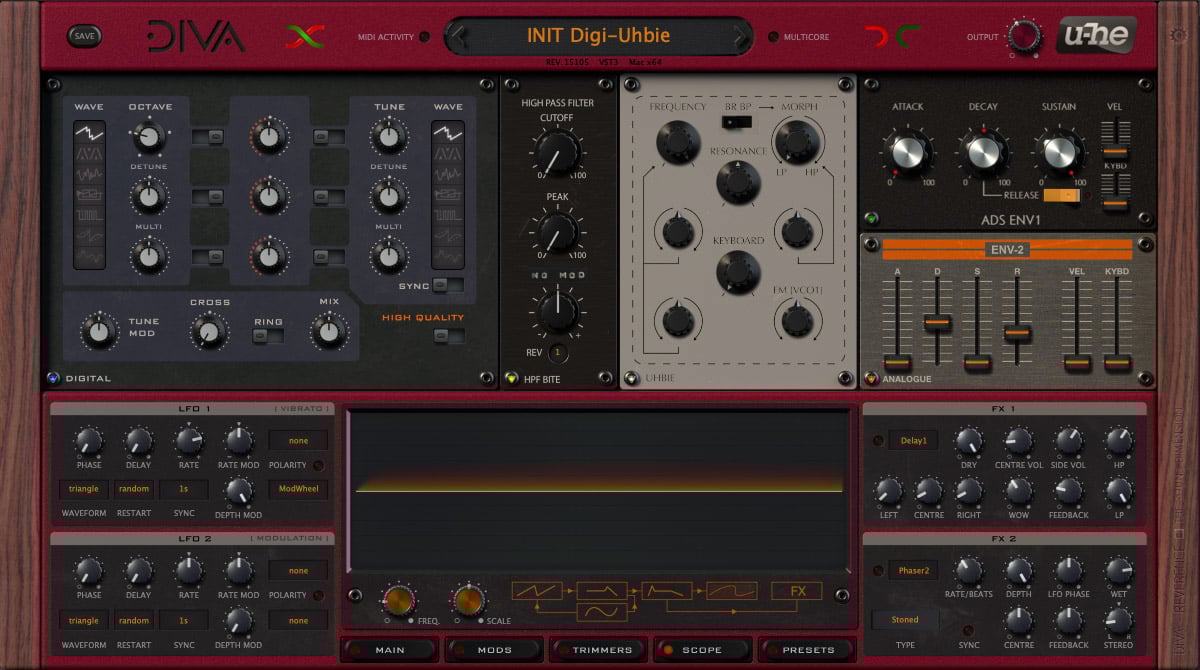Open LFO 2 SYNC dropdown
The image size is (1200, 670).
(x=184, y=620)
